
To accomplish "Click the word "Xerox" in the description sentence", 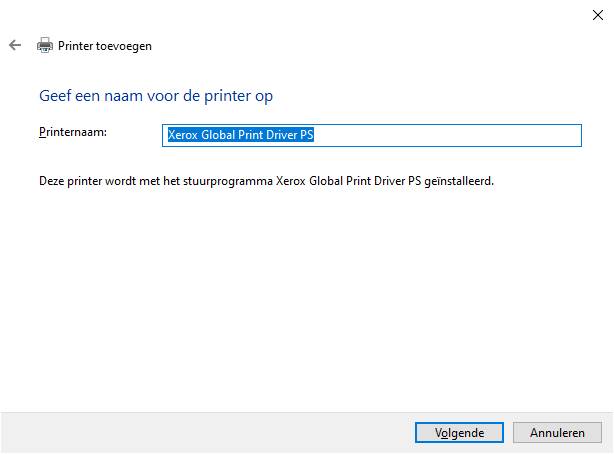I will click(291, 181).
